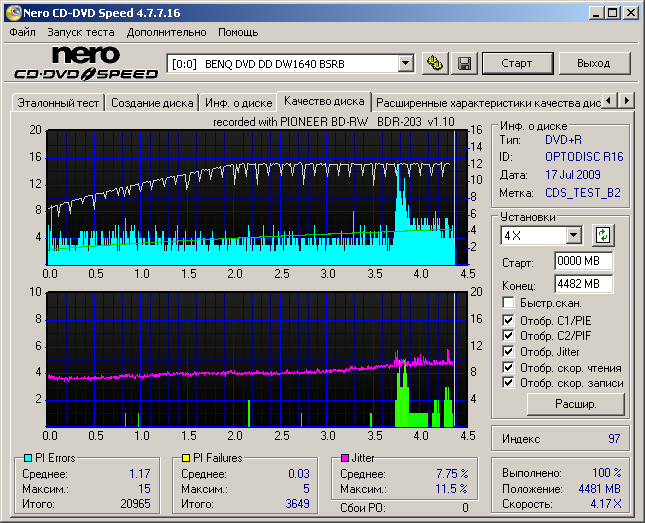Viewport: 645px width, 523px height.
Task: Maximize the Nero CD-DVD Speed window
Action: (x=613, y=13)
